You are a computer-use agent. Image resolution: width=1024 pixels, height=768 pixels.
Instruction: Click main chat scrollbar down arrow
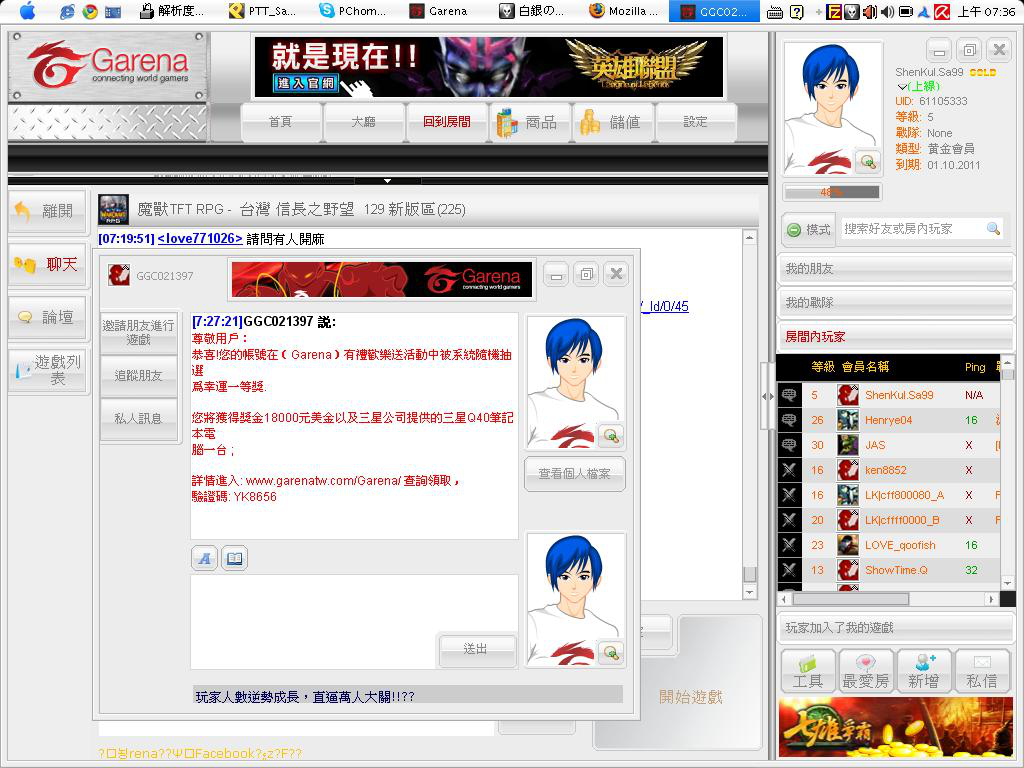point(750,592)
